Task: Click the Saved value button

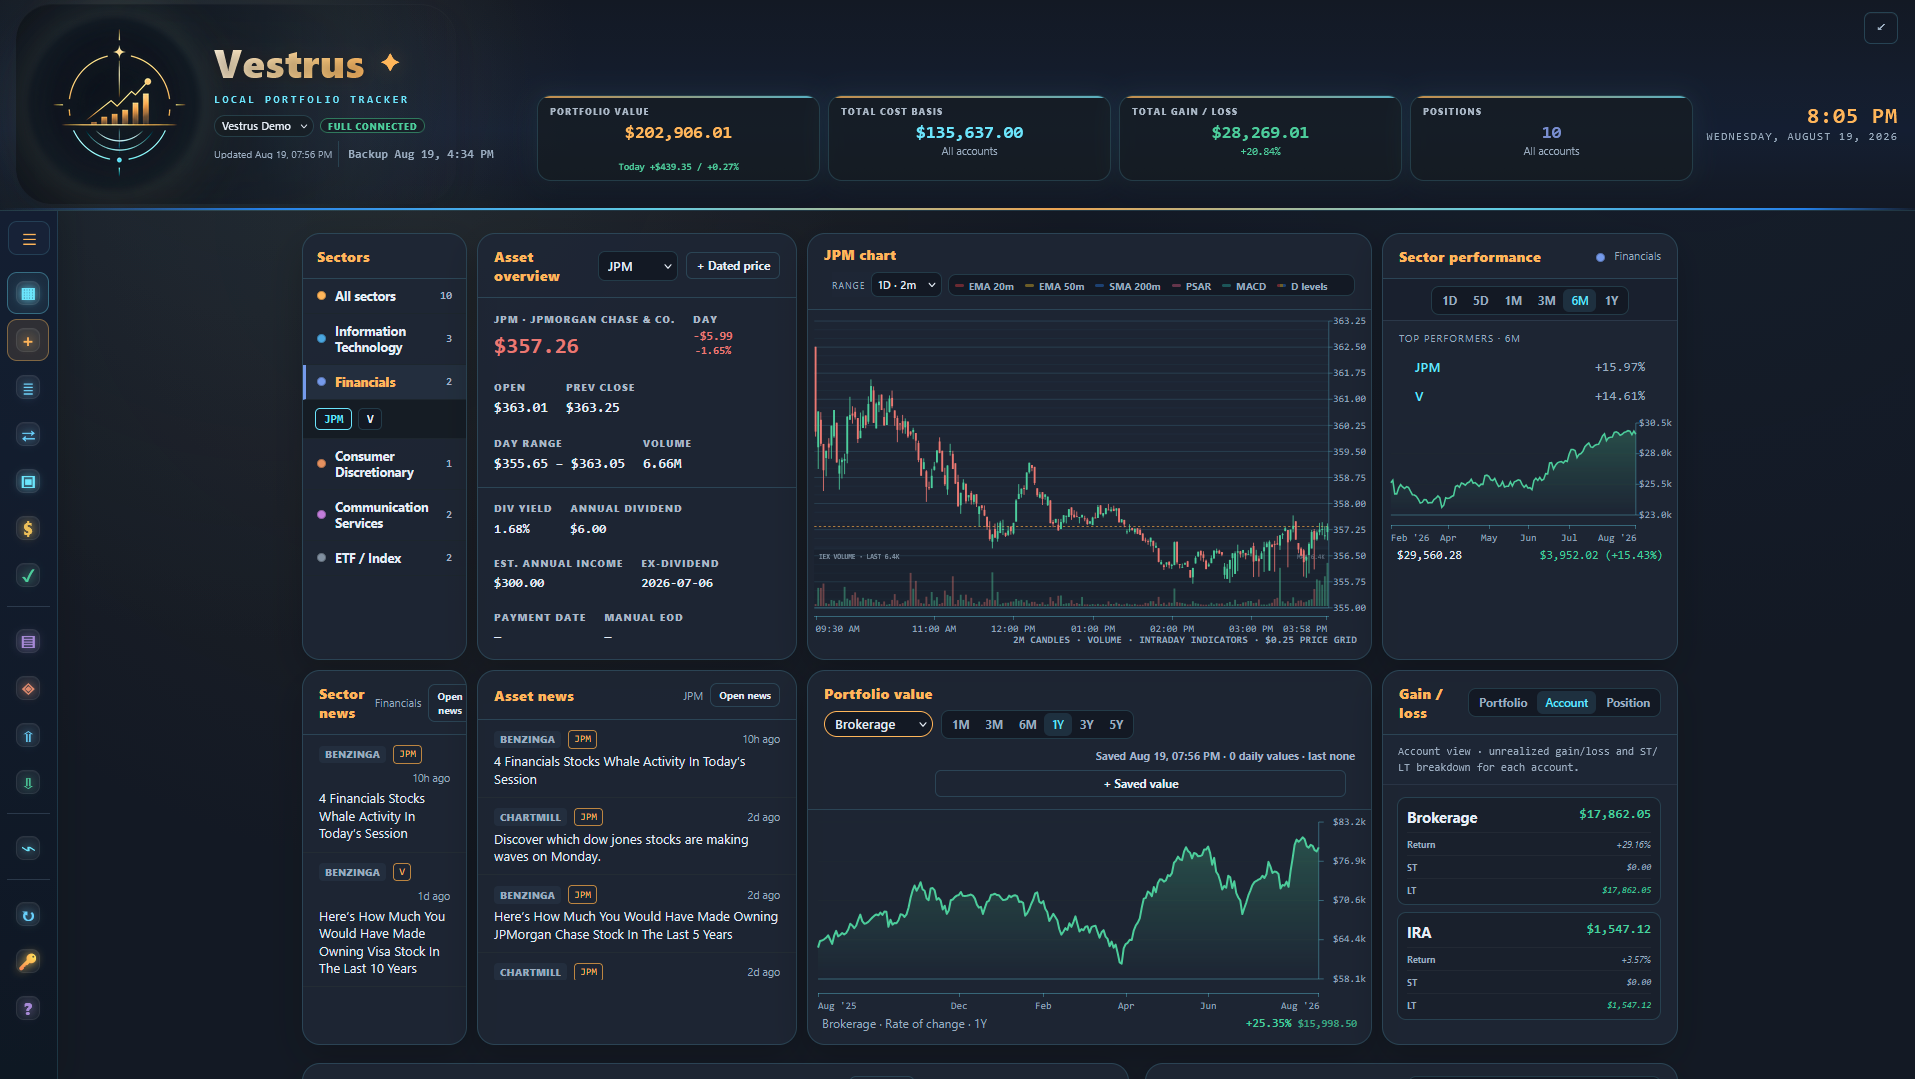Action: (x=1140, y=784)
